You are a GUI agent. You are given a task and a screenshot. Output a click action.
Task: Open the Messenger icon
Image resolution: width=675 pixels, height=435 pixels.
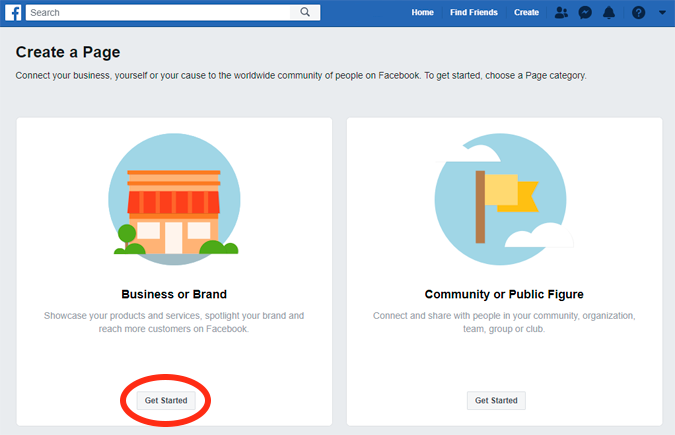(585, 12)
